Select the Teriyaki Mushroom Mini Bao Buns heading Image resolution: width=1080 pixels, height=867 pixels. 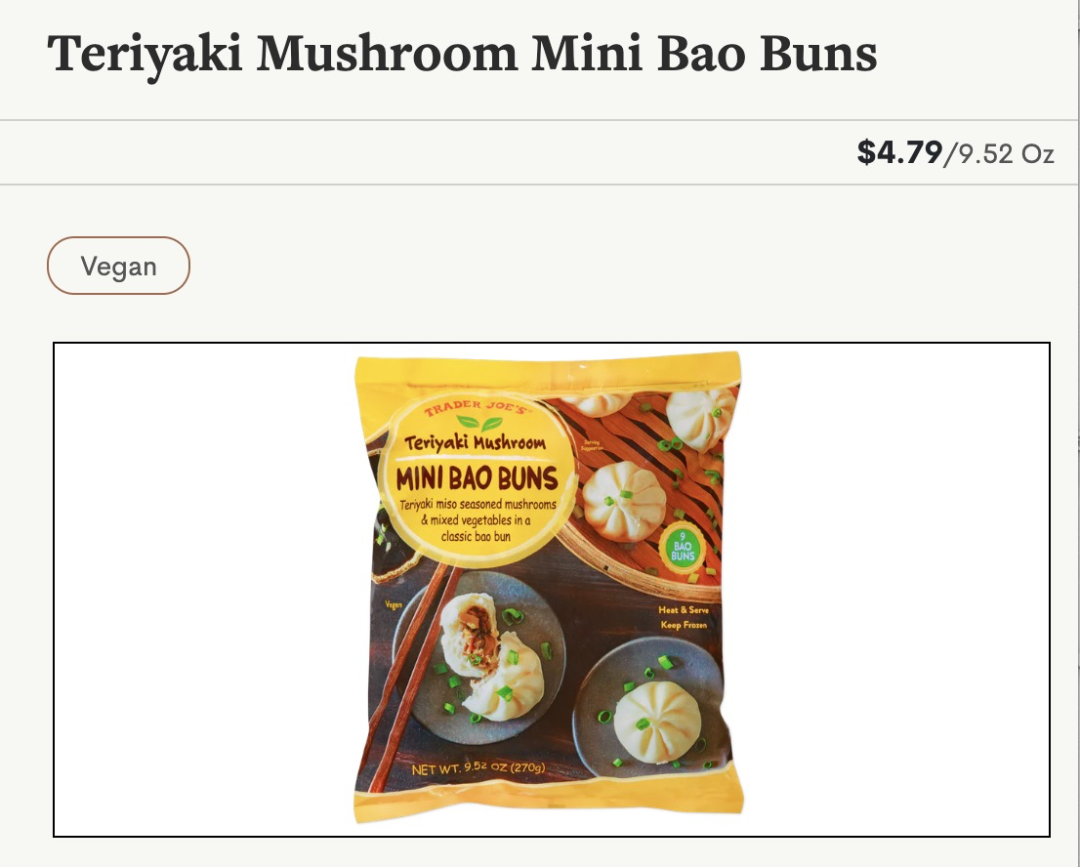(x=462, y=54)
